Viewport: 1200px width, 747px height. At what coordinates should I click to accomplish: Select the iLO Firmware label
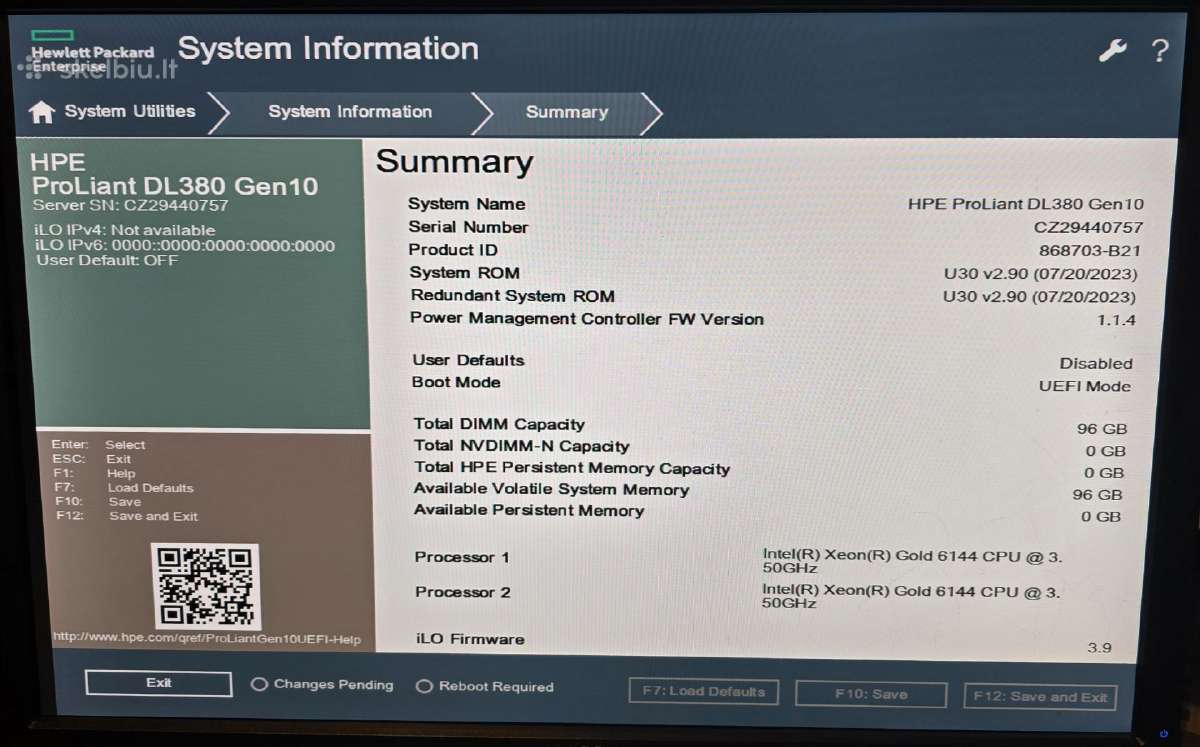point(470,639)
